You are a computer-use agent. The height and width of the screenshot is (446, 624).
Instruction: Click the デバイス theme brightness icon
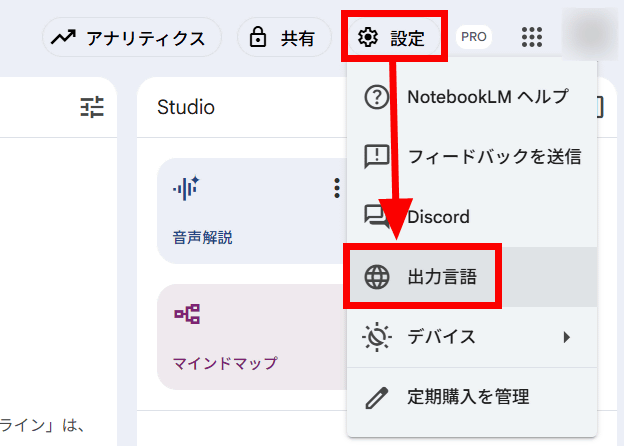pos(376,337)
